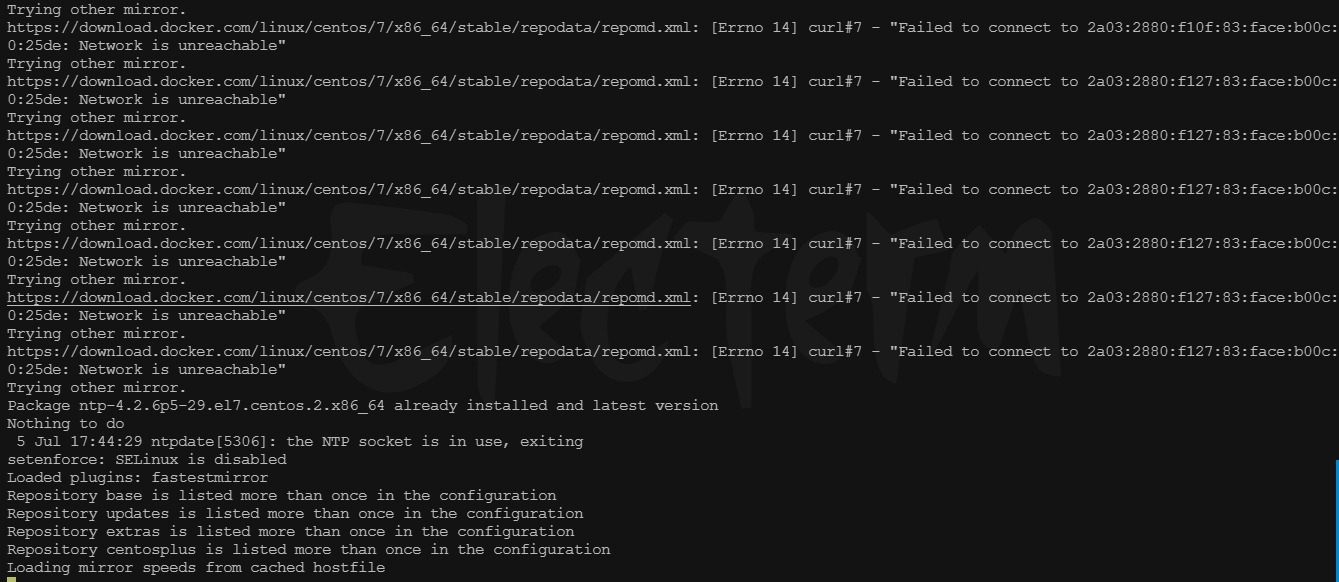Image resolution: width=1339 pixels, height=582 pixels.
Task: Click 'Repository base is listed more than once'
Action: [282, 495]
